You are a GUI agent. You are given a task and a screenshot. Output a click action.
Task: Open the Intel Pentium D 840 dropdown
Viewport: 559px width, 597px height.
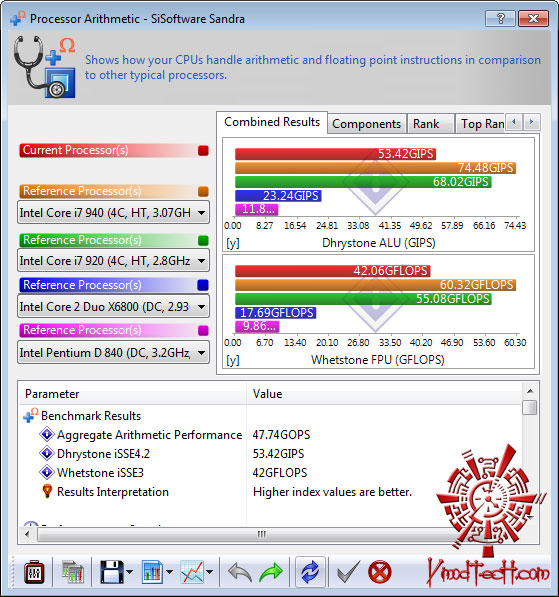pyautogui.click(x=113, y=352)
